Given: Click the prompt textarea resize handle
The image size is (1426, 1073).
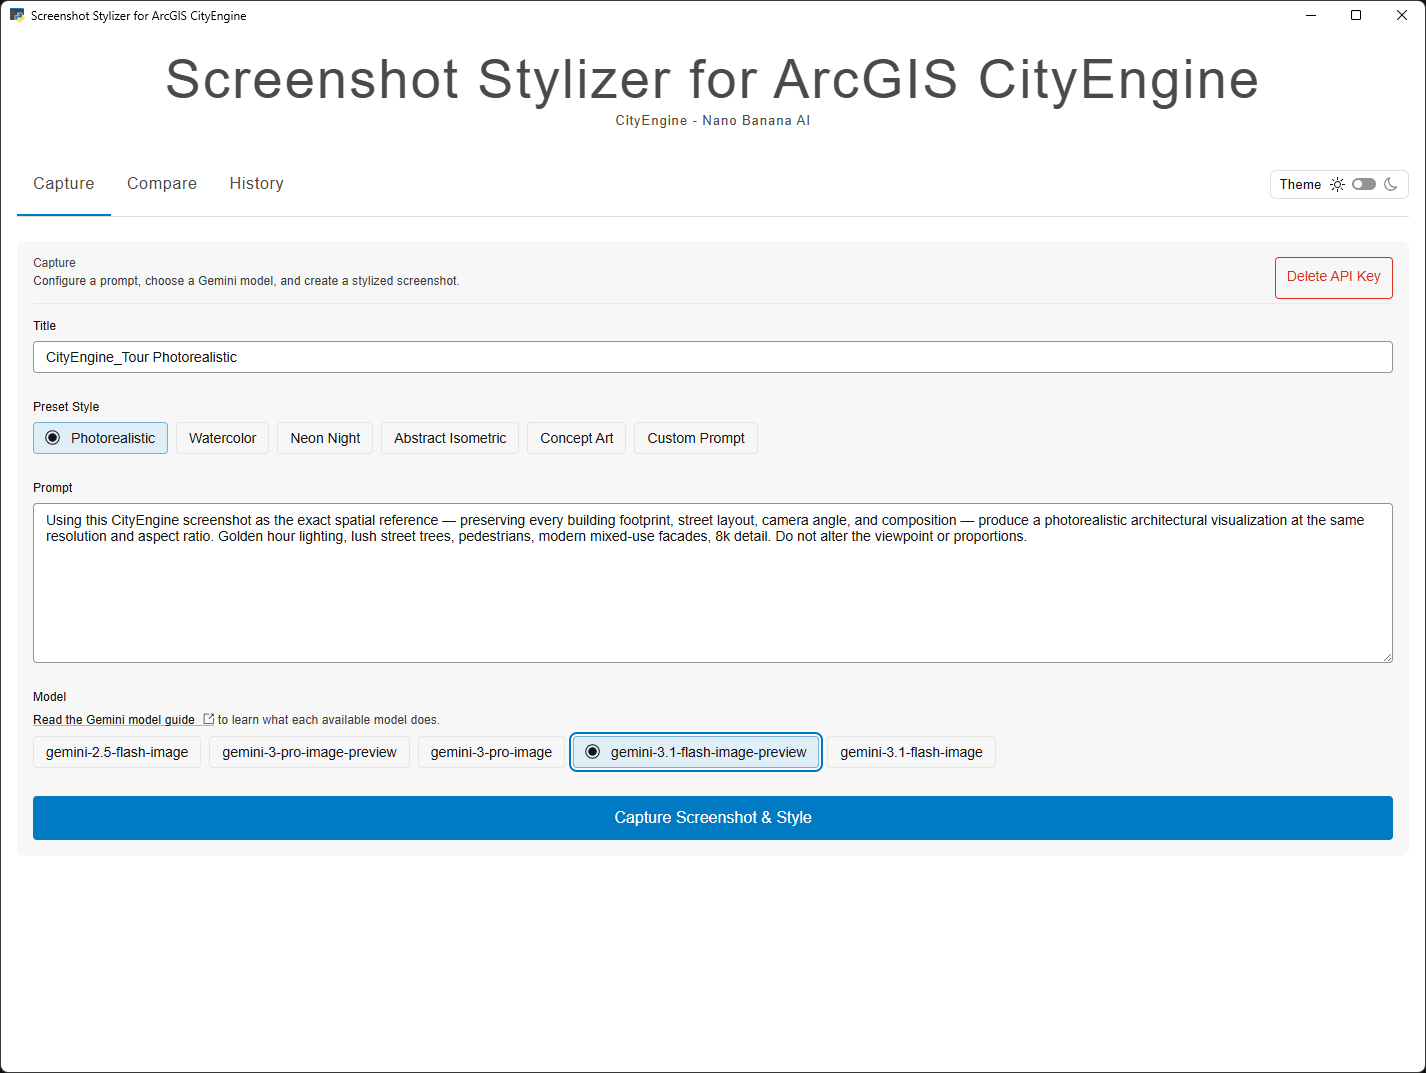Looking at the screenshot, I should pos(1387,657).
